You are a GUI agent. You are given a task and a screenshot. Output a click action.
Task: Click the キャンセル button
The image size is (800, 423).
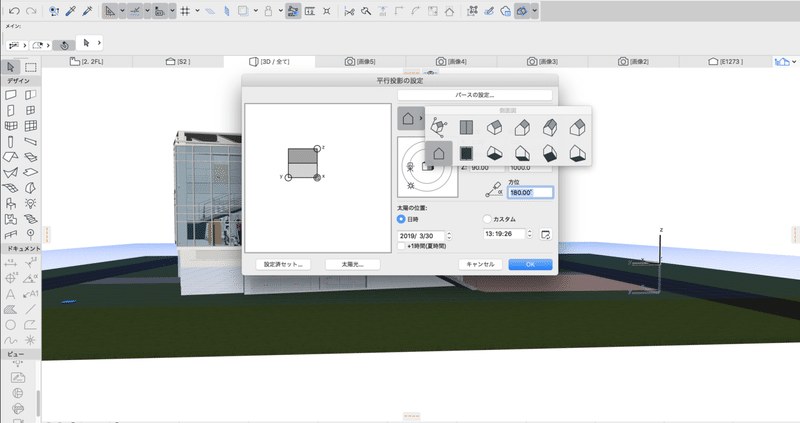(x=480, y=264)
